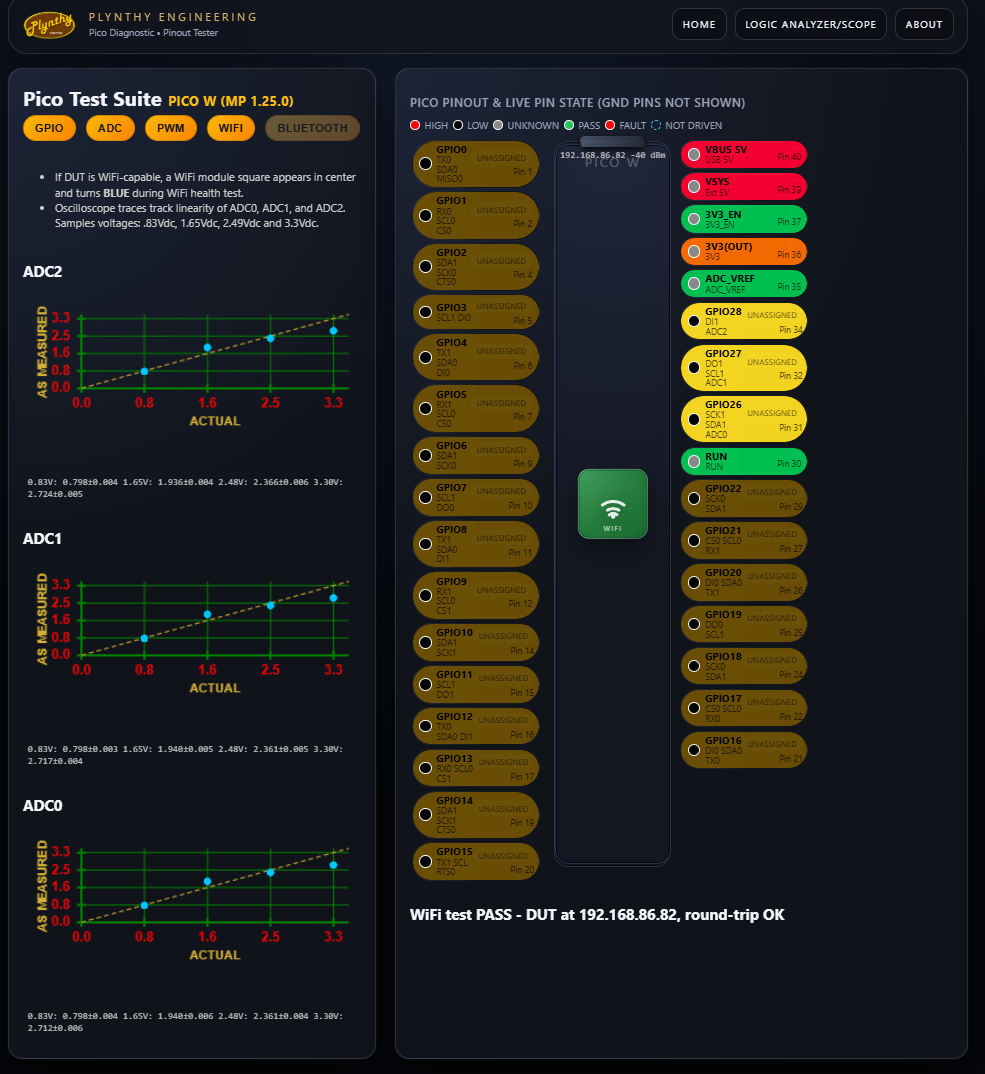Screen dimensions: 985x1074
Task: Click the green PASS legend dot
Action: (569, 125)
